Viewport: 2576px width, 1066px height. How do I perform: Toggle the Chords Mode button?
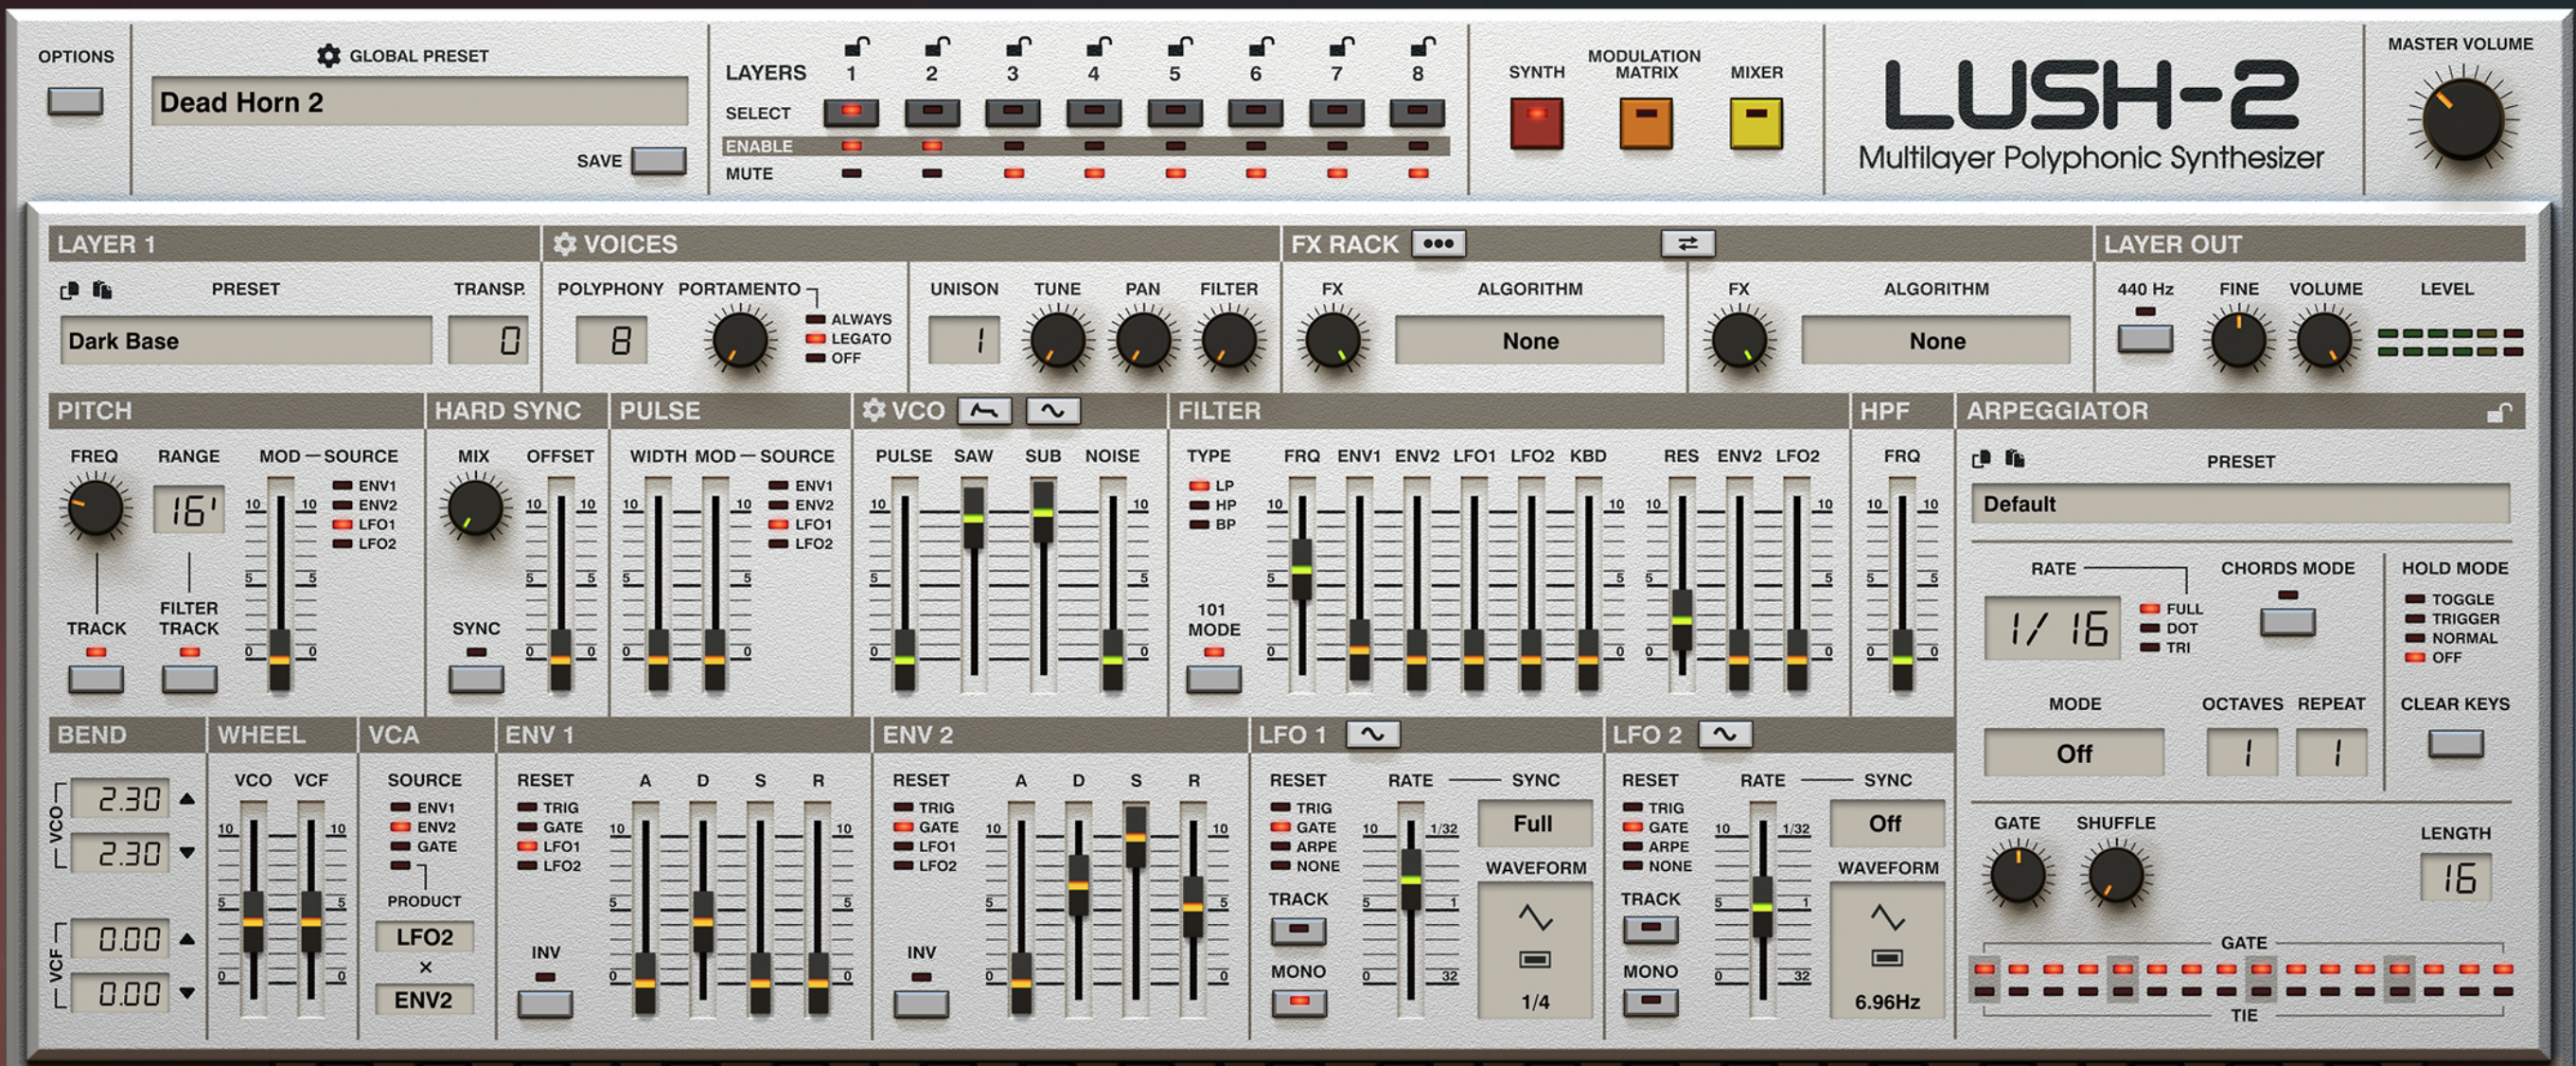tap(2288, 622)
